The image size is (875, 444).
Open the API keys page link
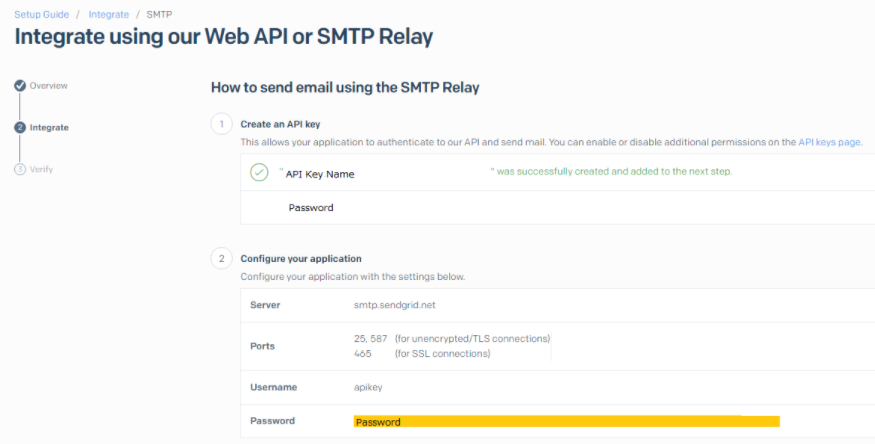[x=829, y=142]
